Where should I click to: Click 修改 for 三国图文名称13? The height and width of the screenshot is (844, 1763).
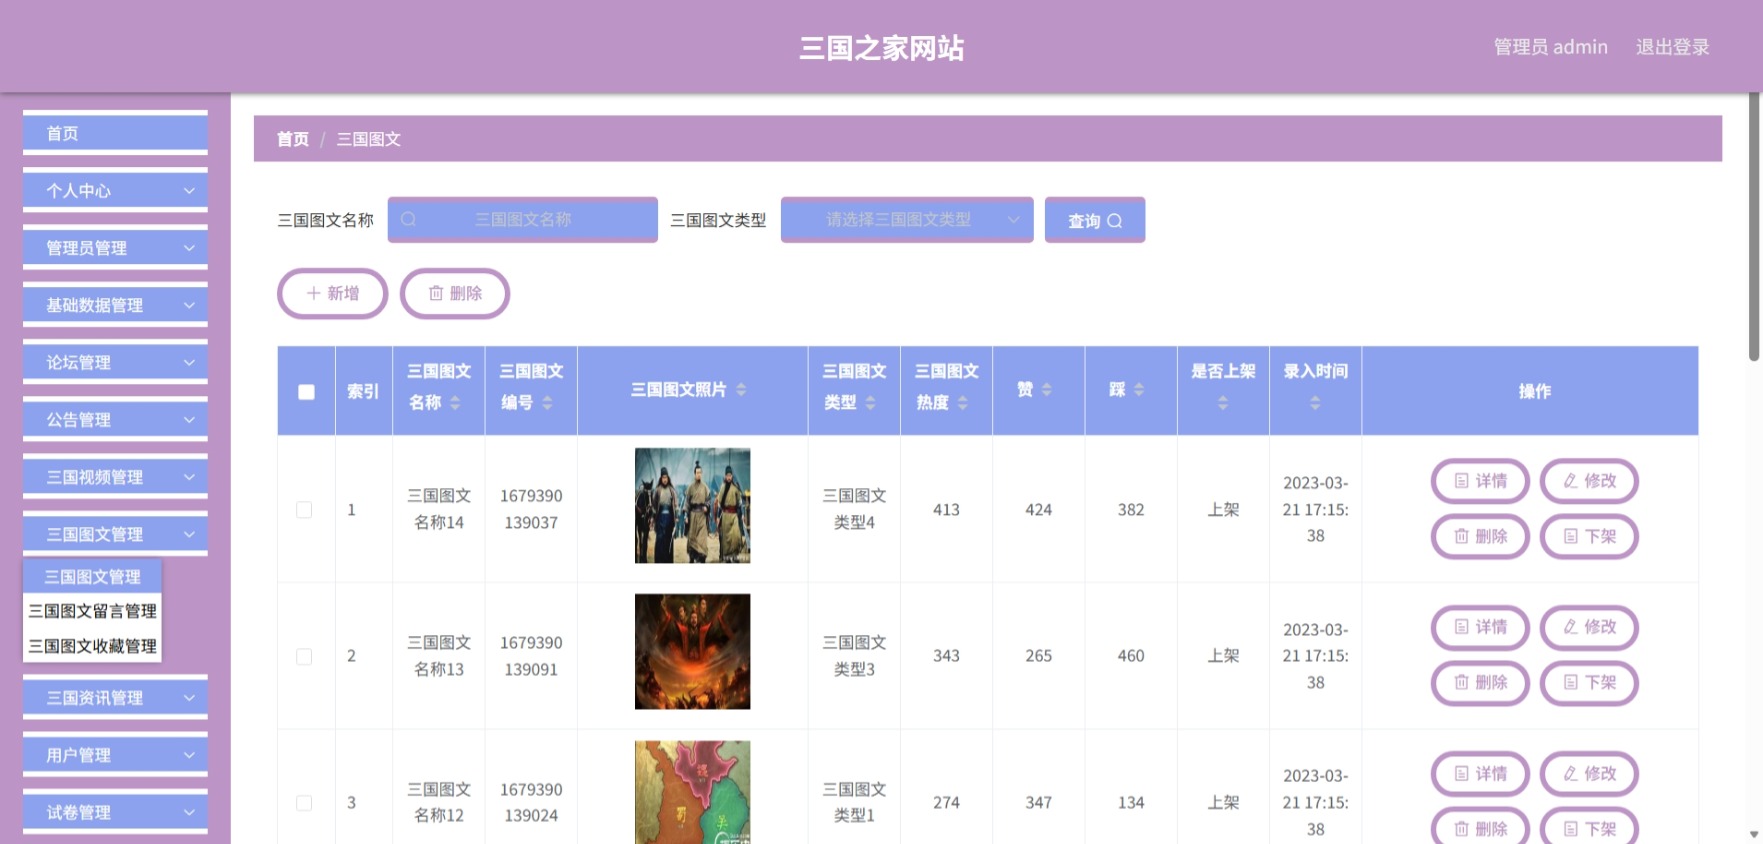tap(1589, 627)
